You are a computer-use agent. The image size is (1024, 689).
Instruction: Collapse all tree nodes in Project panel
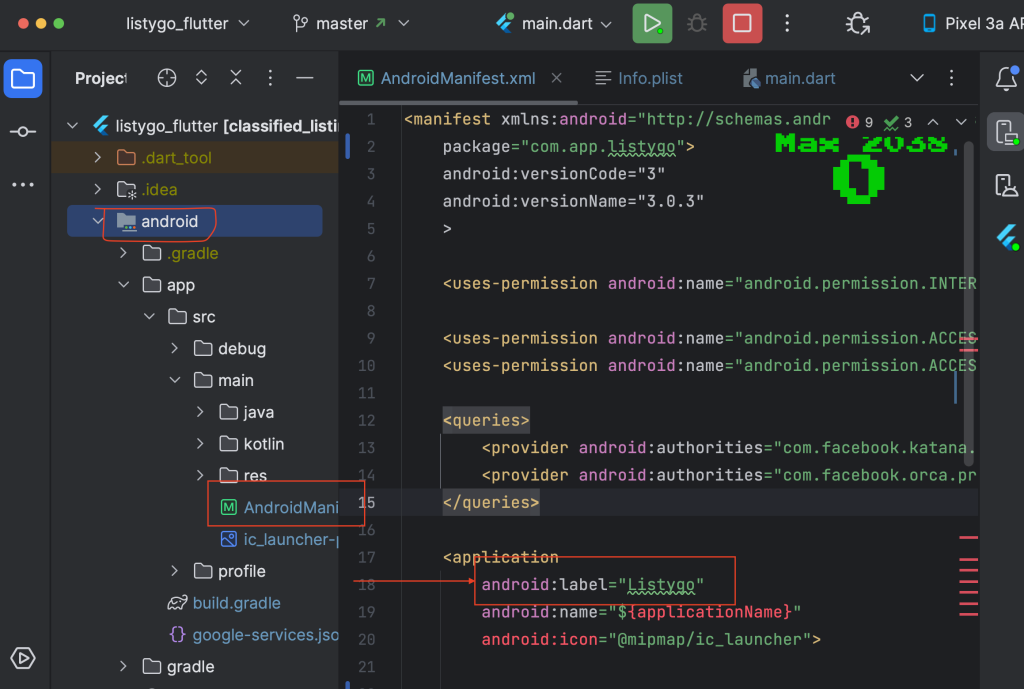[236, 78]
